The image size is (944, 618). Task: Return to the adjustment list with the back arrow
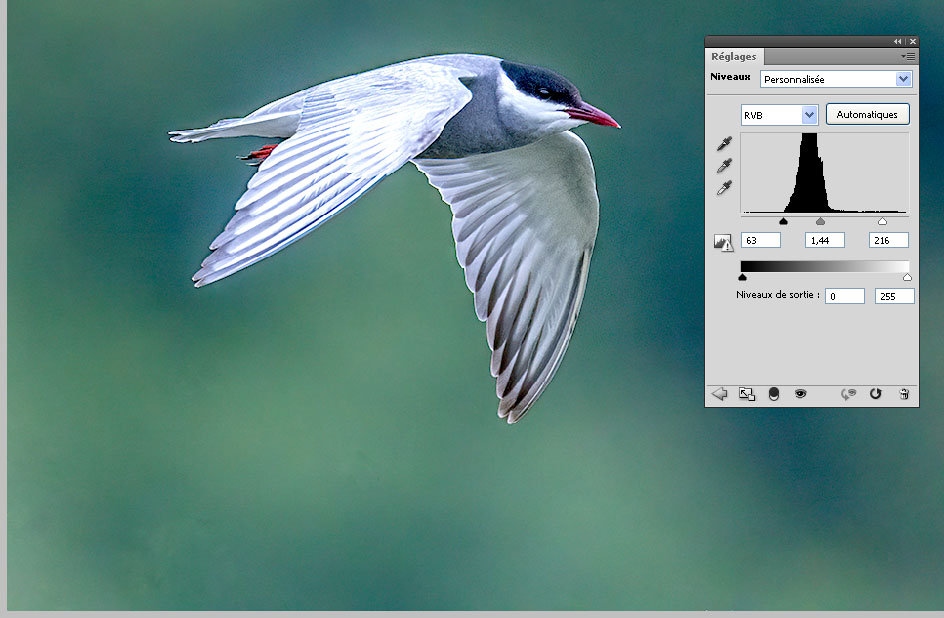[x=719, y=394]
